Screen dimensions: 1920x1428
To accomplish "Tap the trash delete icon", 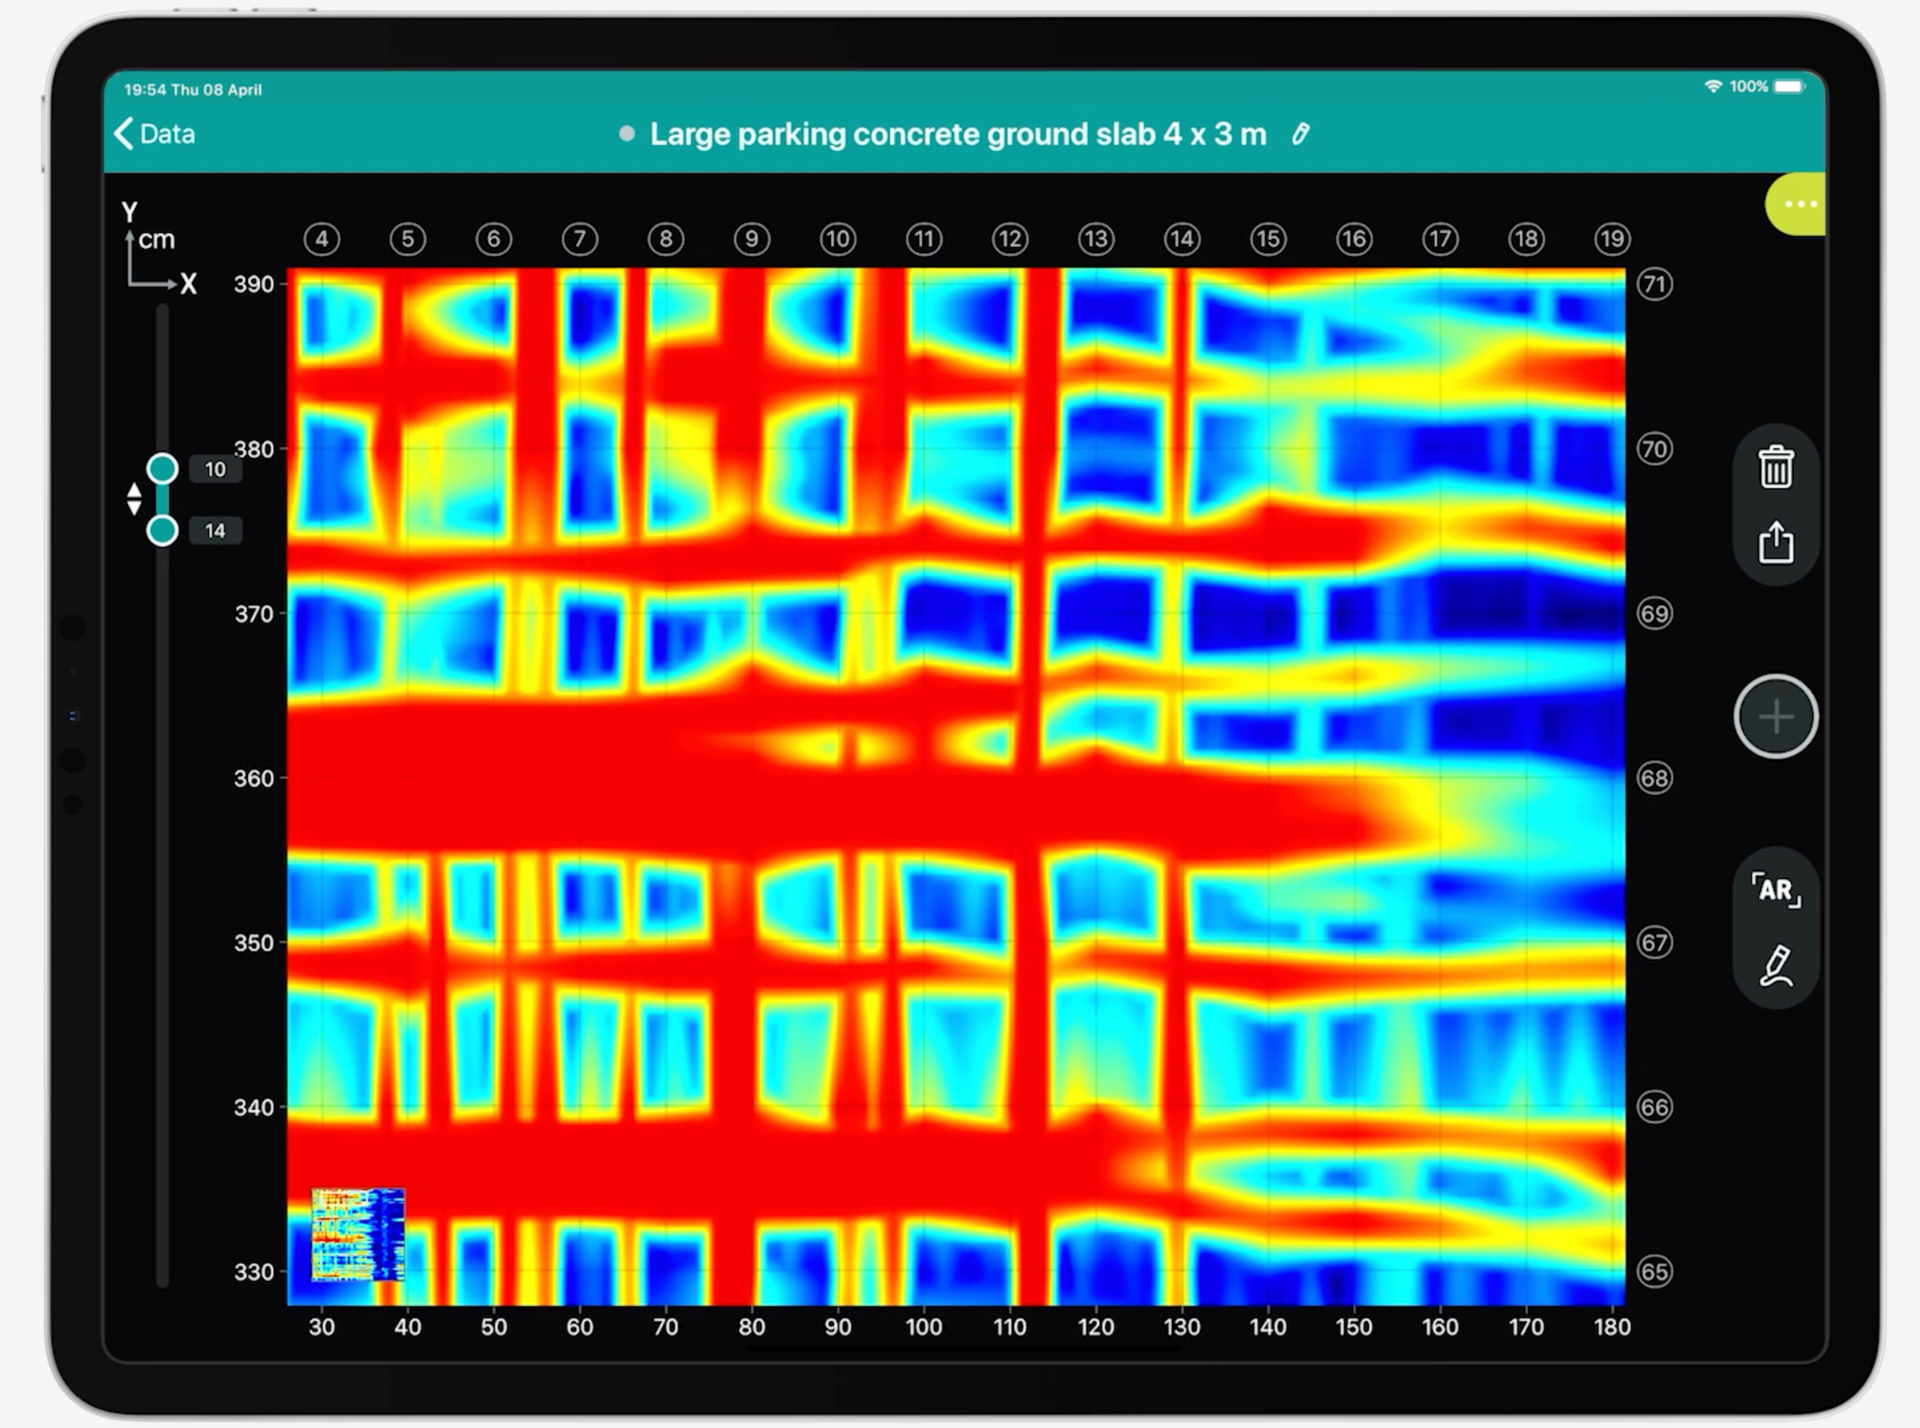I will [1775, 467].
